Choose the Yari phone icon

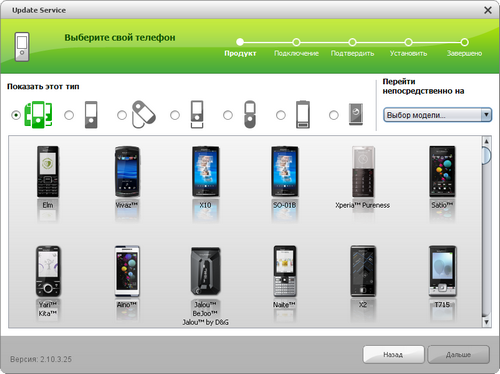tap(48, 271)
